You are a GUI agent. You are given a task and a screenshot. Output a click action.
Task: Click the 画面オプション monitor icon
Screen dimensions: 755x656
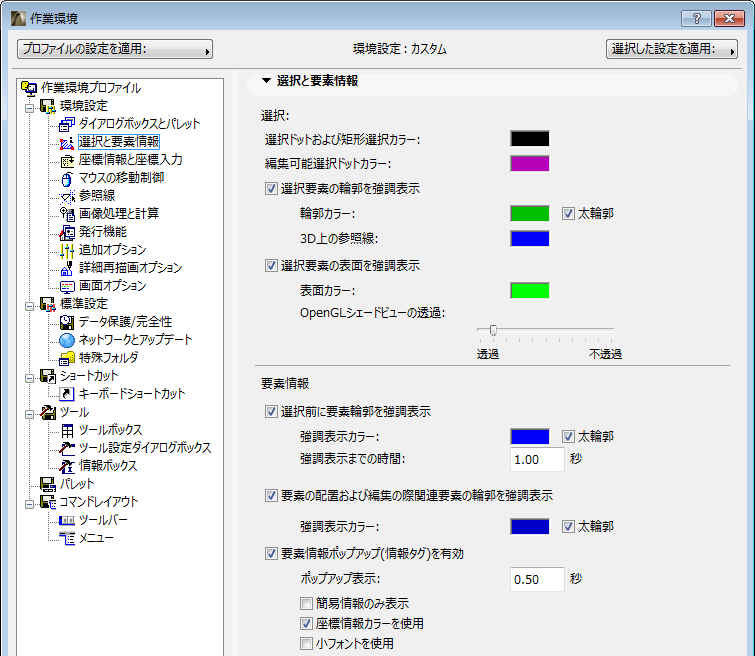66,286
